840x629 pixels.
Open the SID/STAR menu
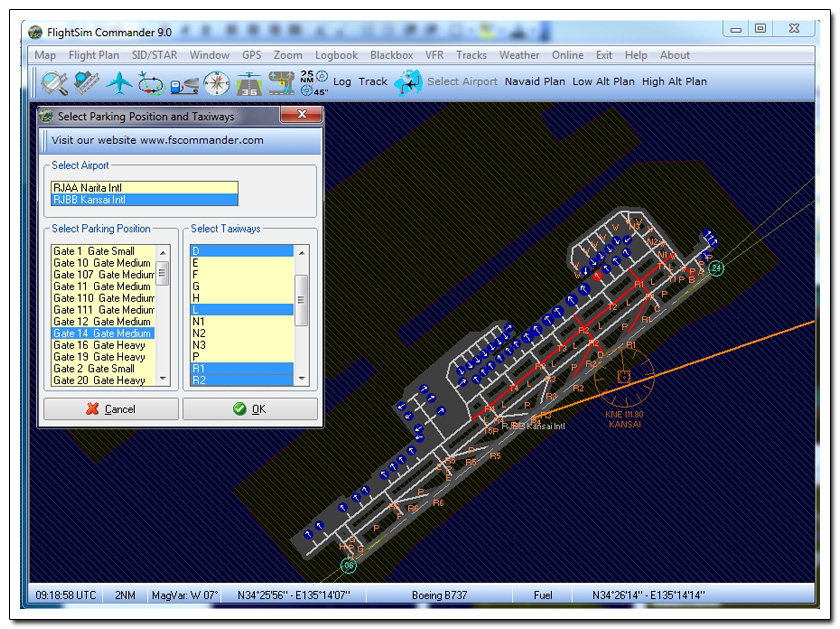(x=154, y=55)
